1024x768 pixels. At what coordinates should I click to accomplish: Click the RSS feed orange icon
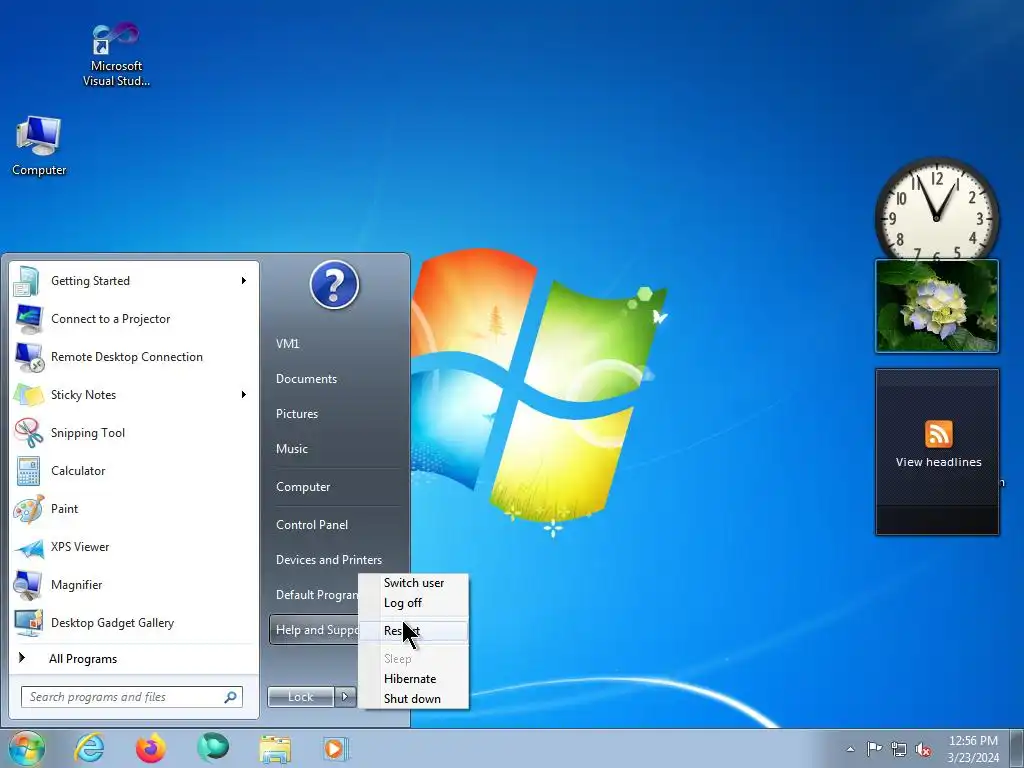(938, 434)
